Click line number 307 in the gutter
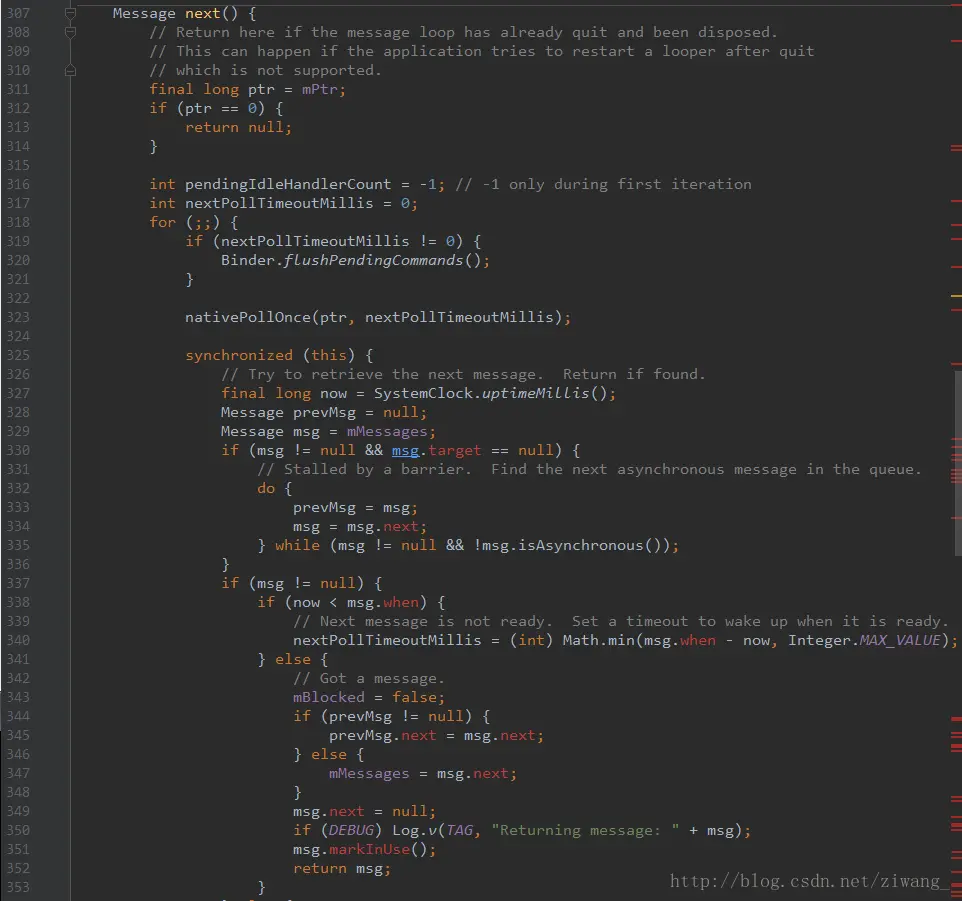Image resolution: width=962 pixels, height=901 pixels. [x=18, y=13]
